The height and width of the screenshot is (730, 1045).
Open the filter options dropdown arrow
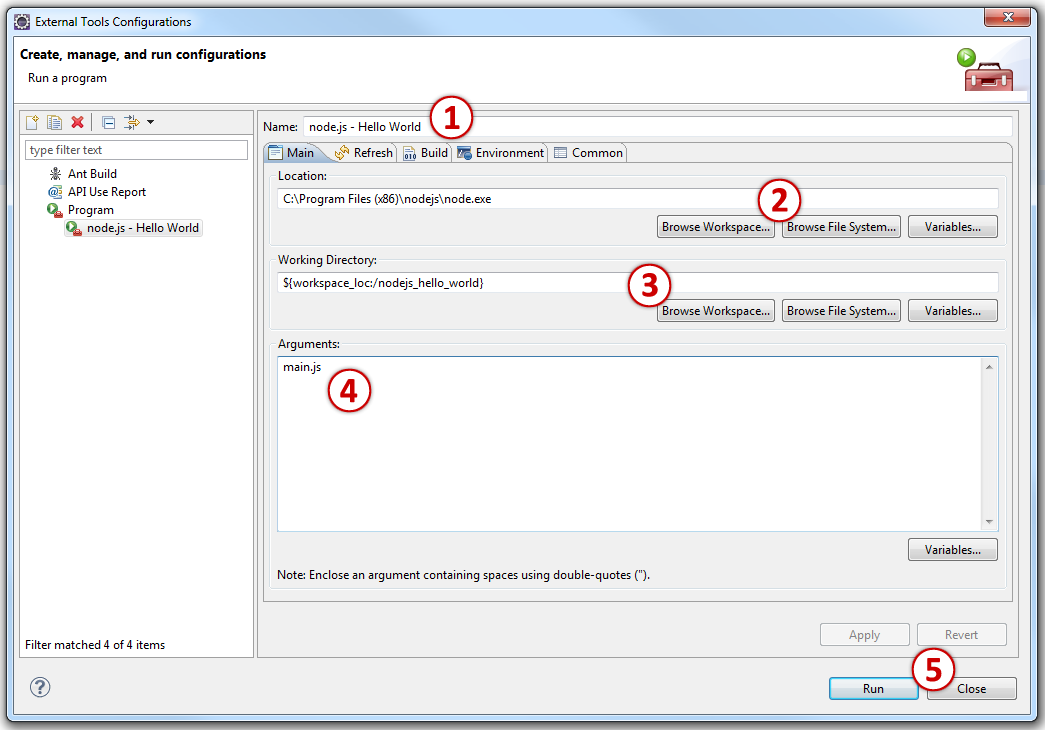(150, 122)
